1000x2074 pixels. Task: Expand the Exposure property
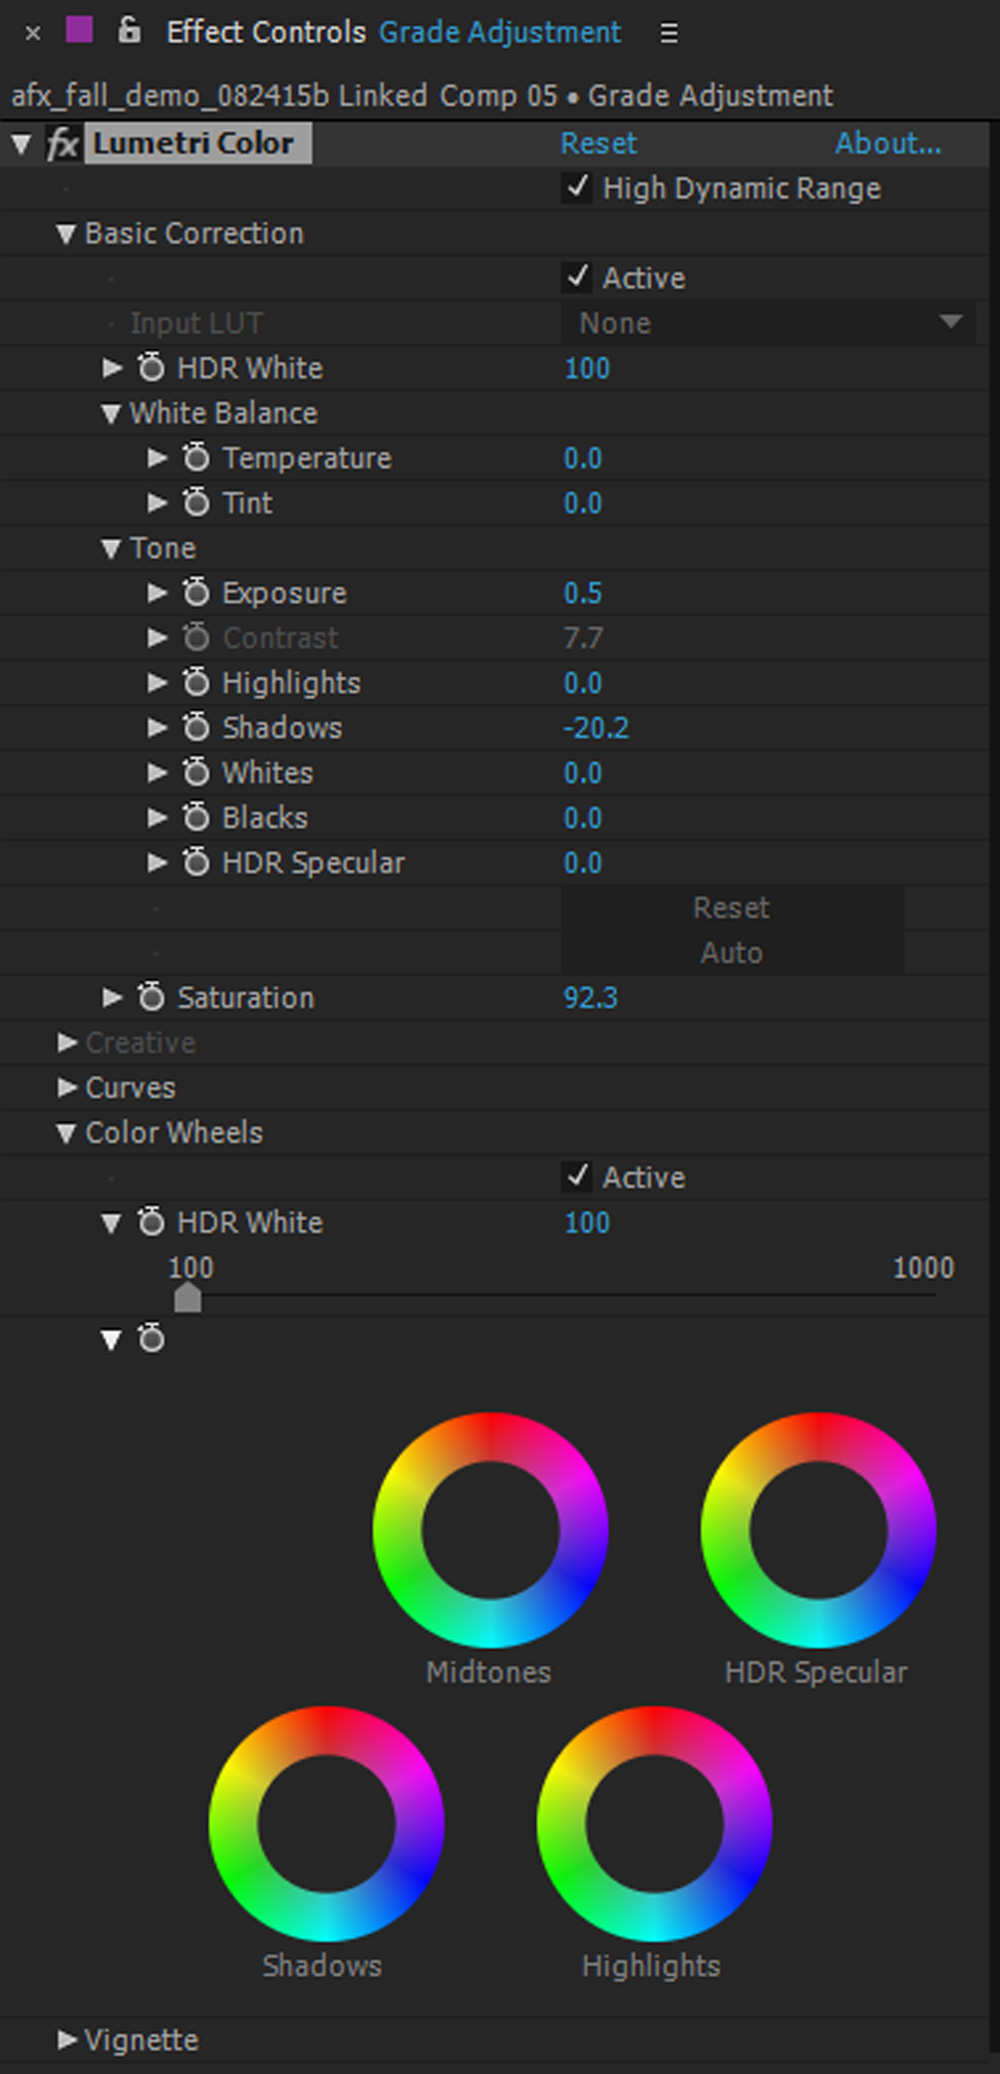(x=157, y=593)
